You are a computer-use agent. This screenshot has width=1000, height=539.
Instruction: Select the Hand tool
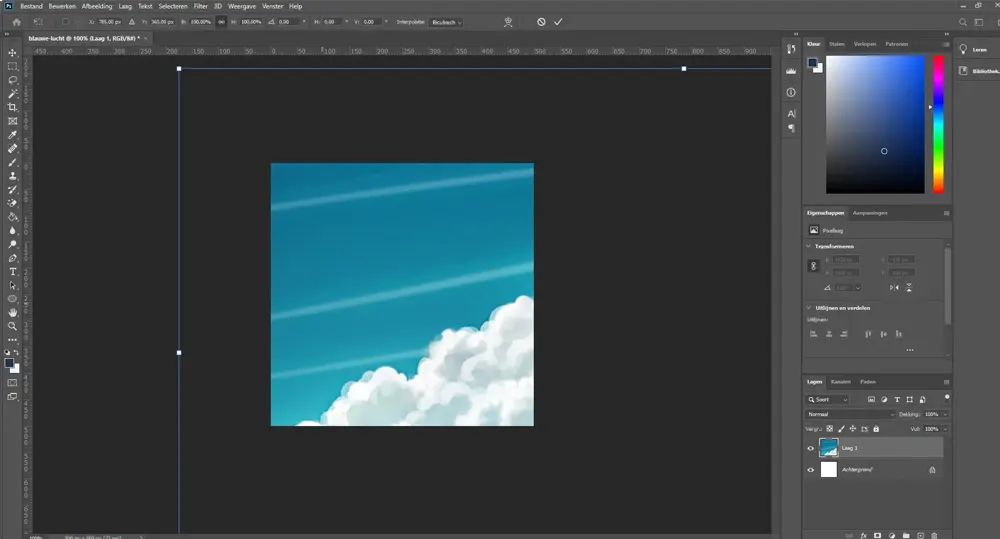point(12,313)
